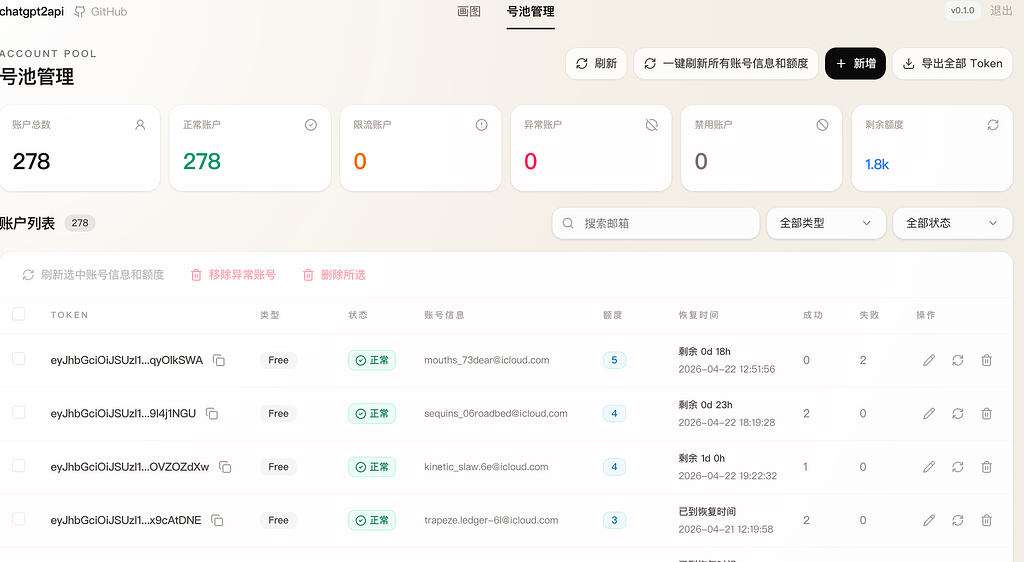Click email mouths_73dear@icloud.com
The height and width of the screenshot is (562, 1024).
pyautogui.click(x=487, y=360)
